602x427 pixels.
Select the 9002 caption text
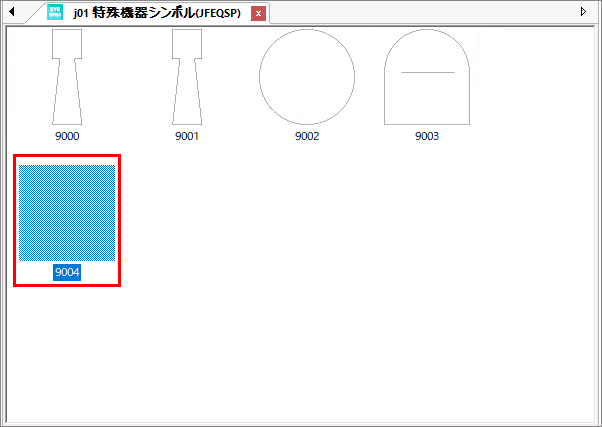tap(307, 137)
